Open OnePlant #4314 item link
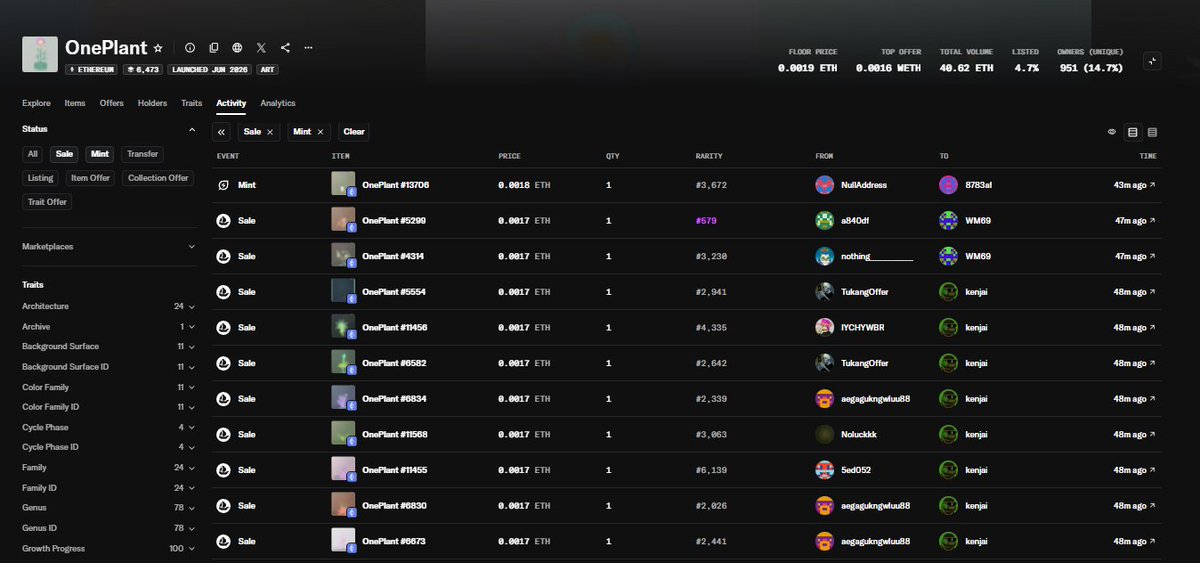Screen dimensions: 1200x563 395,256
